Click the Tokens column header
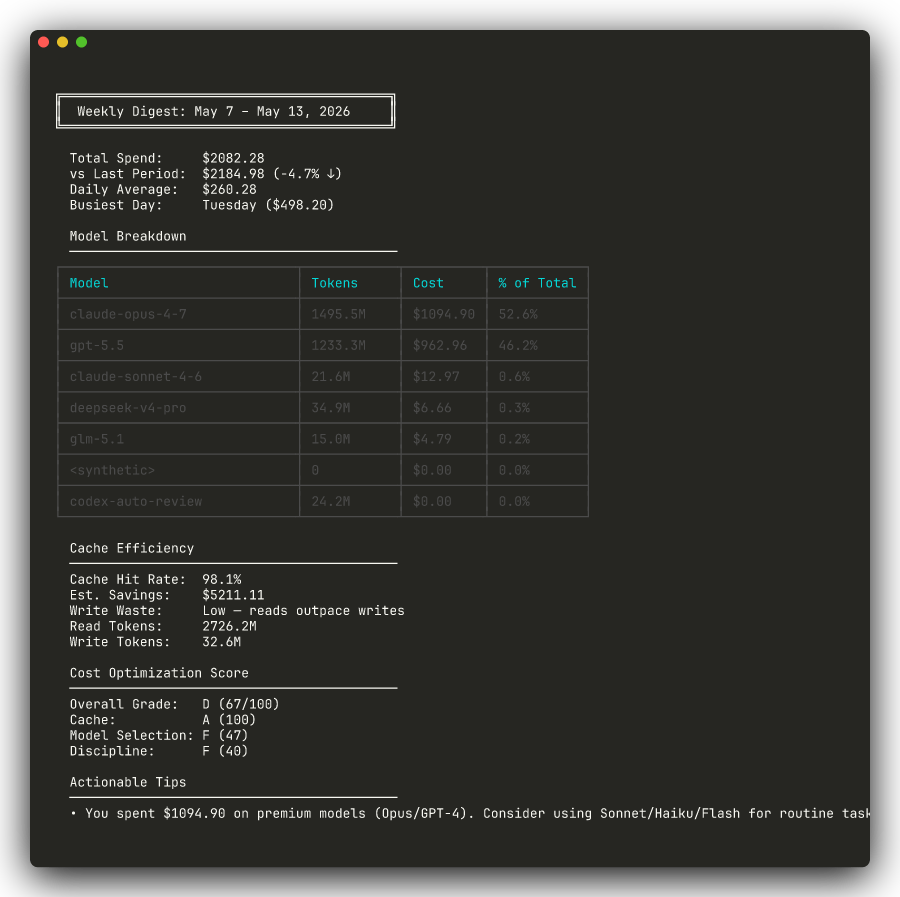 (x=335, y=283)
